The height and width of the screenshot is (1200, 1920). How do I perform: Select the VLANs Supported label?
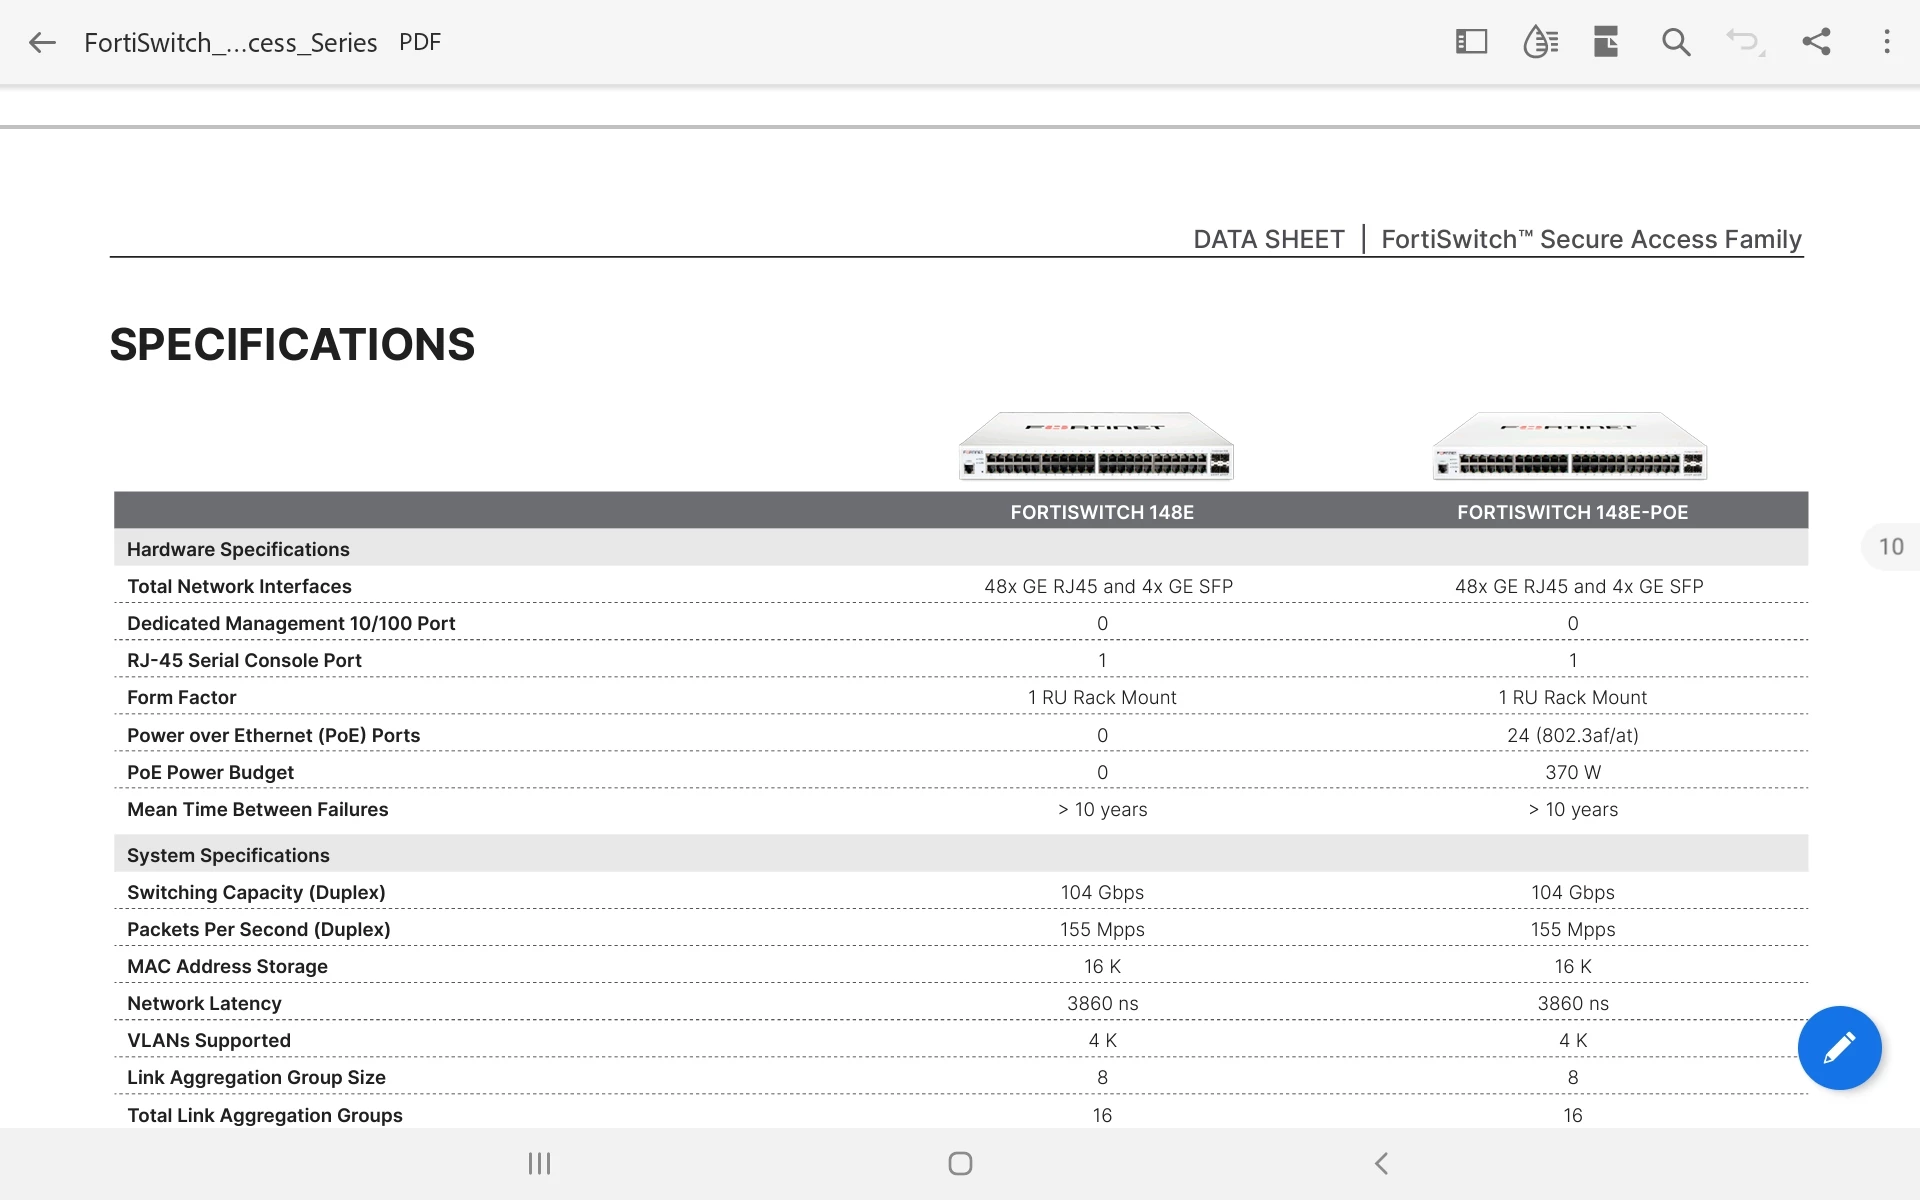click(209, 1040)
